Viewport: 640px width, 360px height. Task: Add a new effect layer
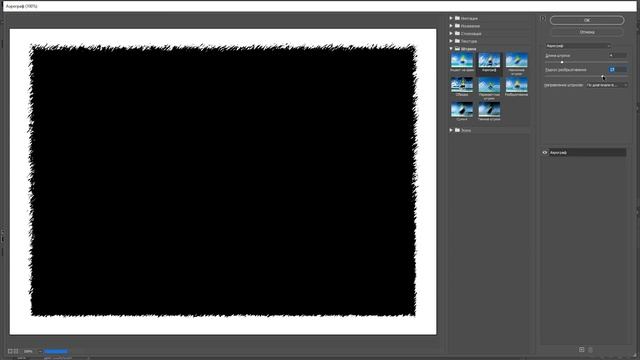[582, 349]
